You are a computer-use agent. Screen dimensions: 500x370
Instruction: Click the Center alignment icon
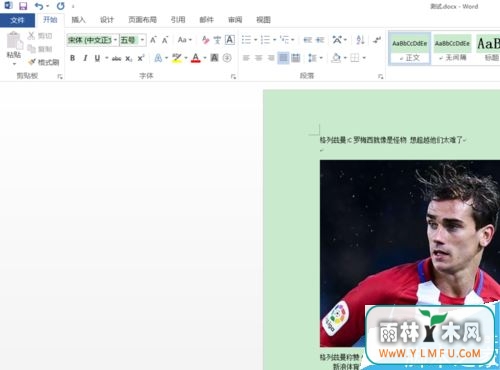coord(258,58)
